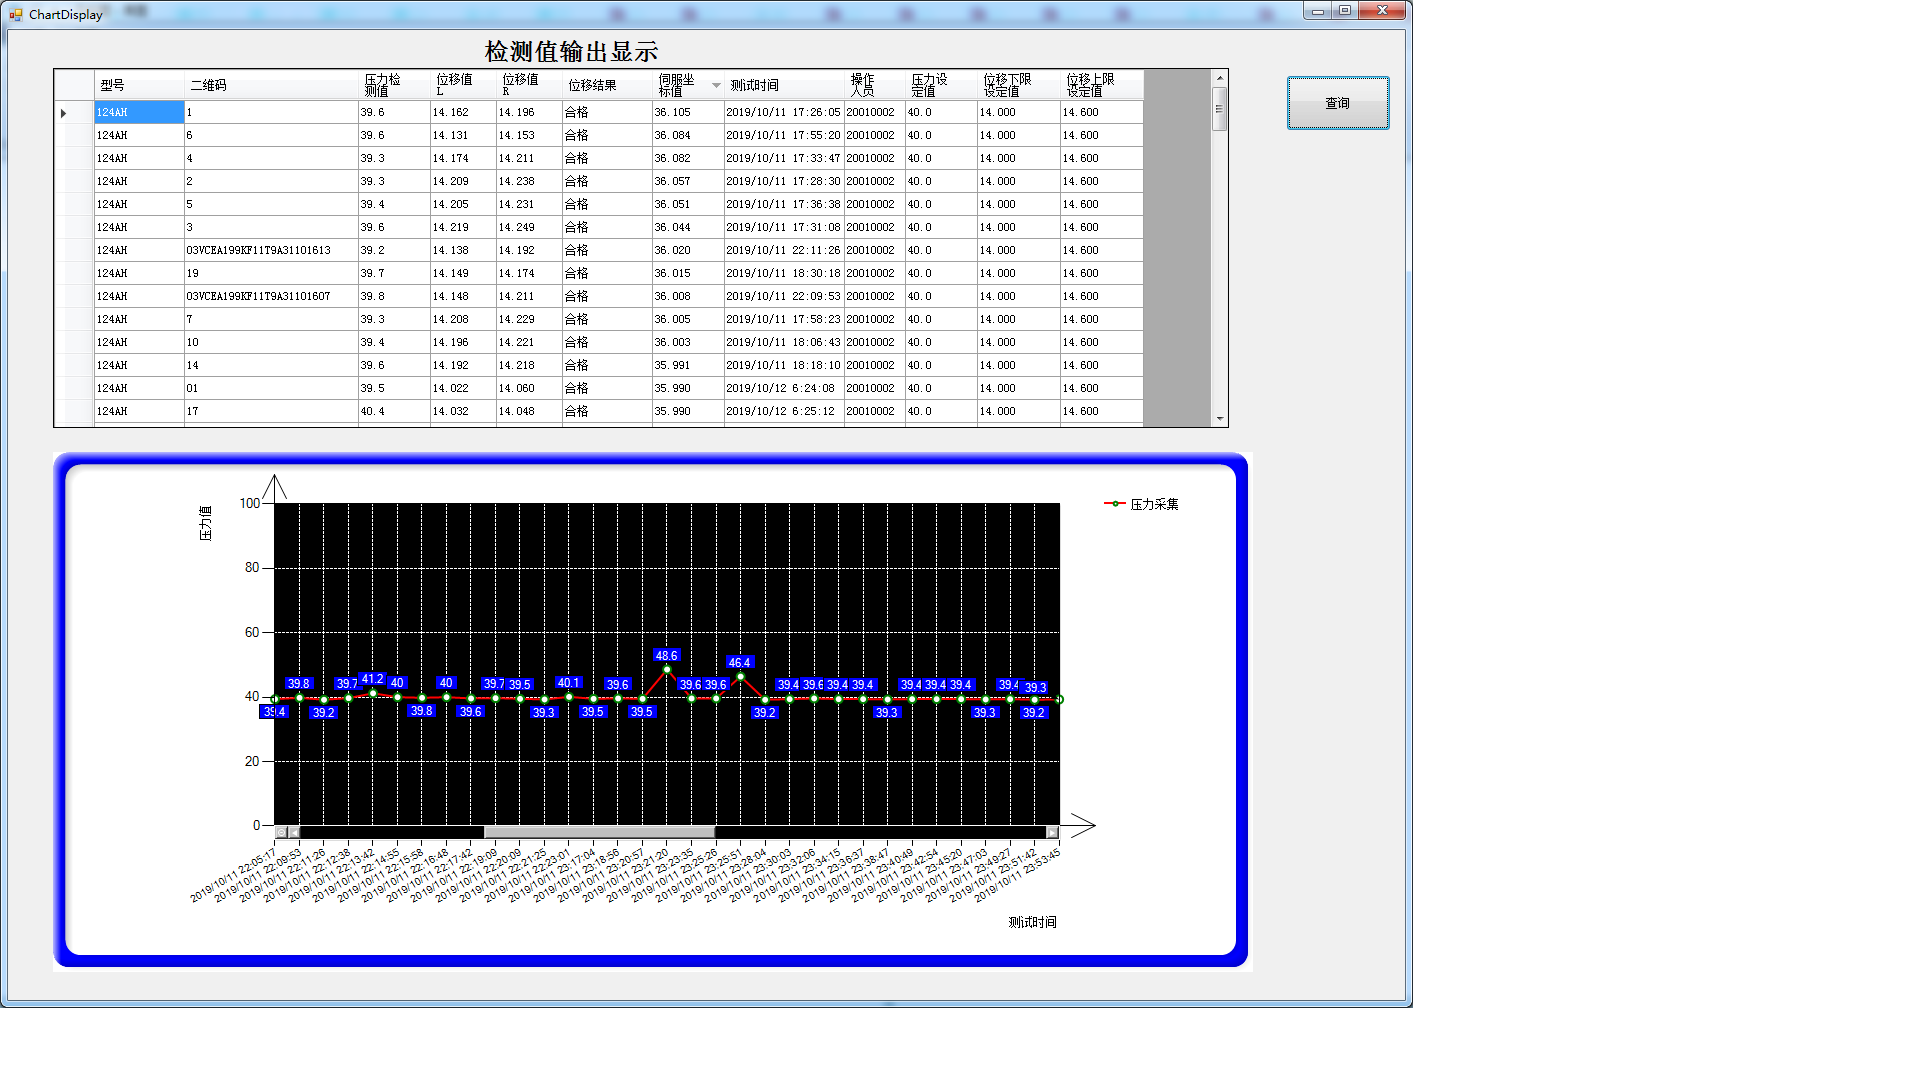Click the 48.6 data point label
Viewport: 1920px width, 1080px height.
[666, 656]
